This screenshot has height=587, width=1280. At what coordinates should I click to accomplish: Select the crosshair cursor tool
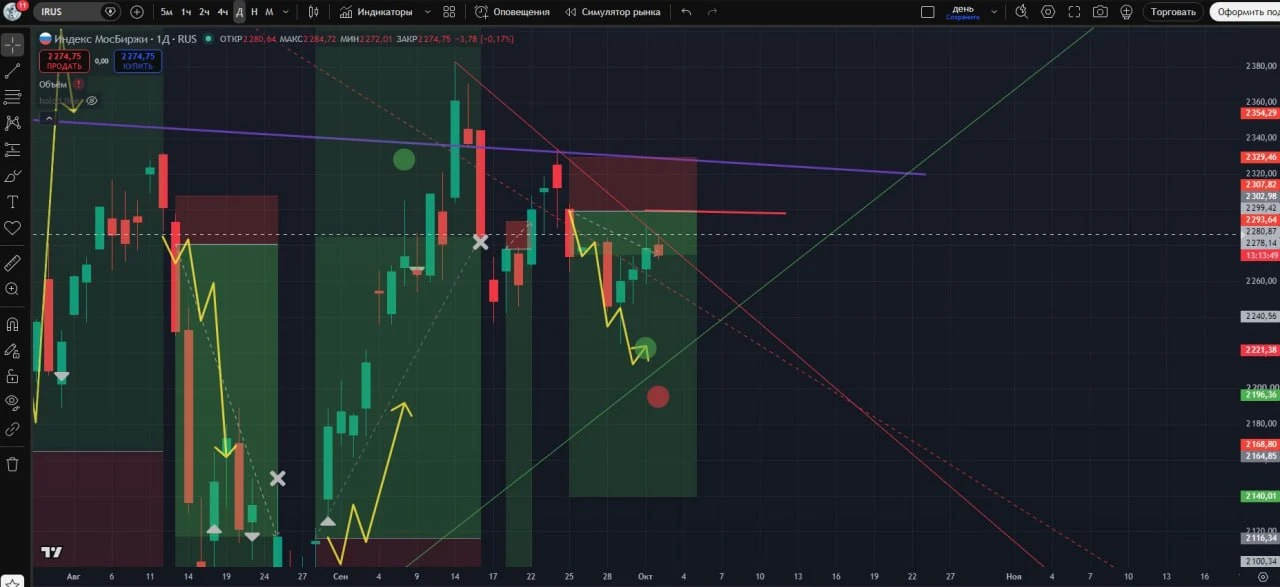point(13,45)
